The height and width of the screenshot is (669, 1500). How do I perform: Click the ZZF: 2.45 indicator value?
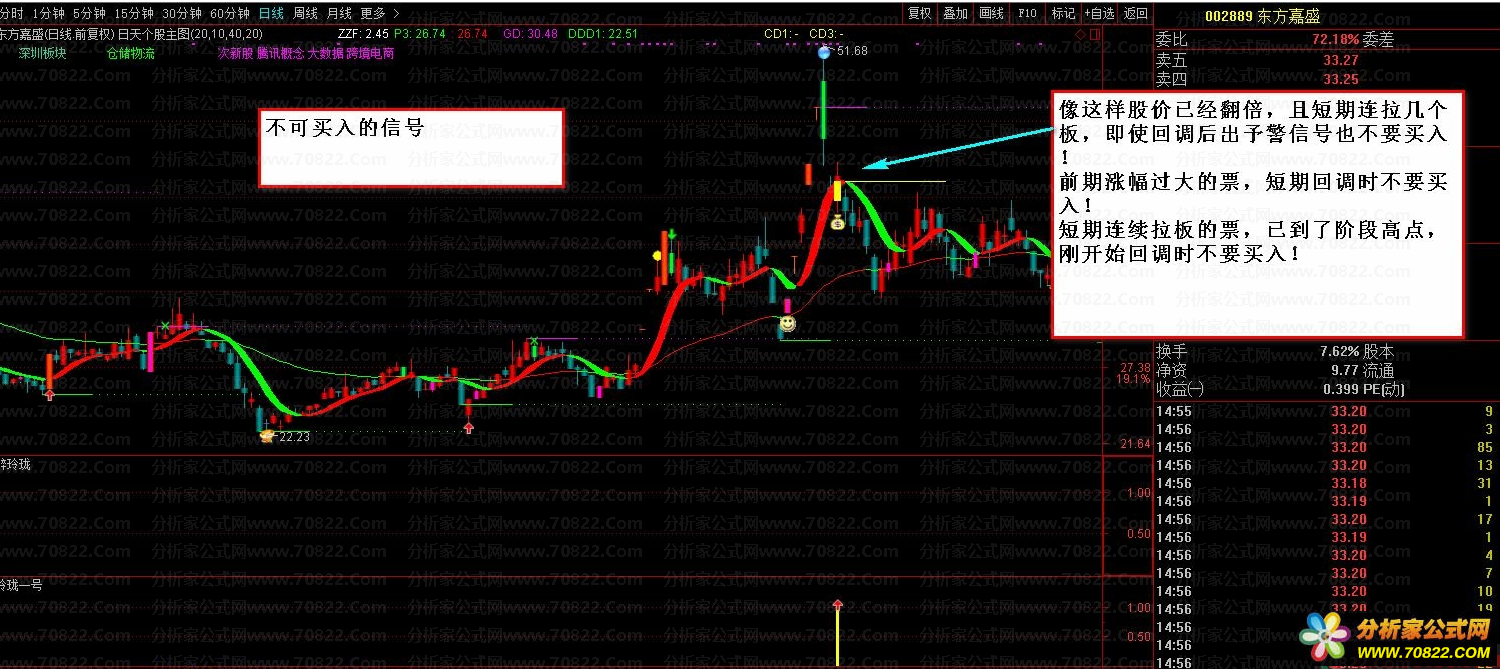click(x=363, y=33)
